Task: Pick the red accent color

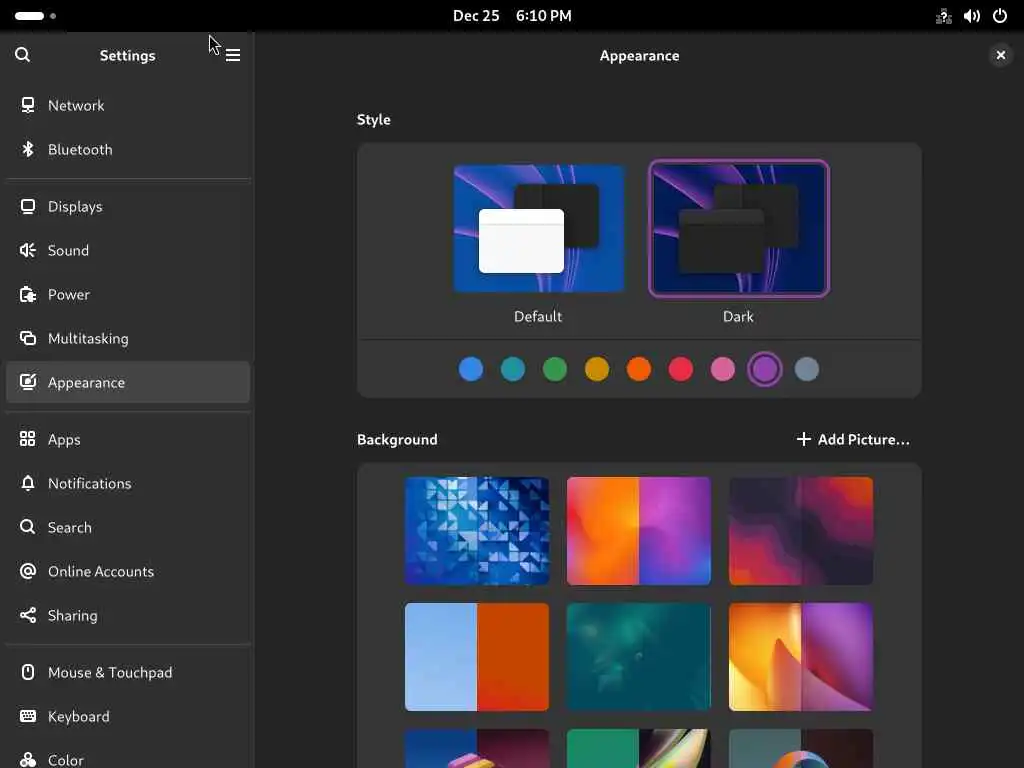Action: click(x=680, y=369)
